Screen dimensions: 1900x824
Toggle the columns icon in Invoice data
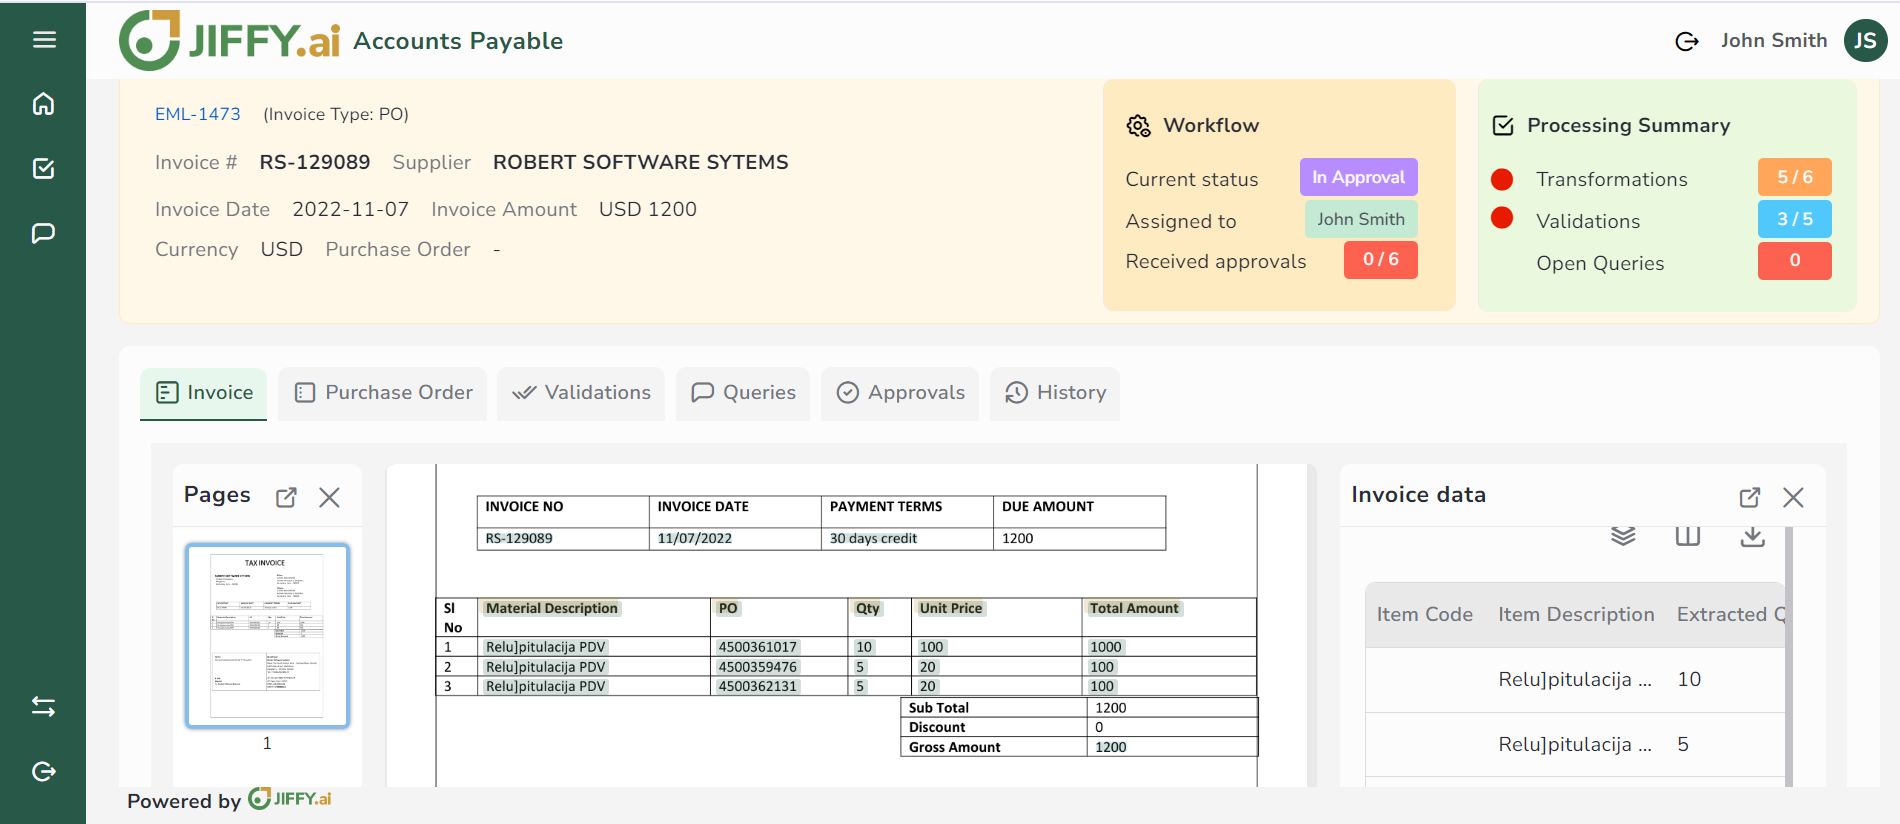[x=1687, y=537]
